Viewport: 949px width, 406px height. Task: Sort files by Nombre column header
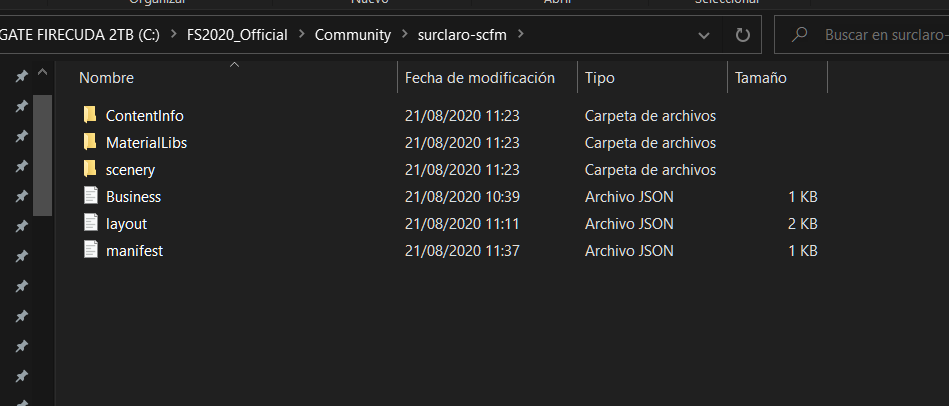pyautogui.click(x=106, y=77)
